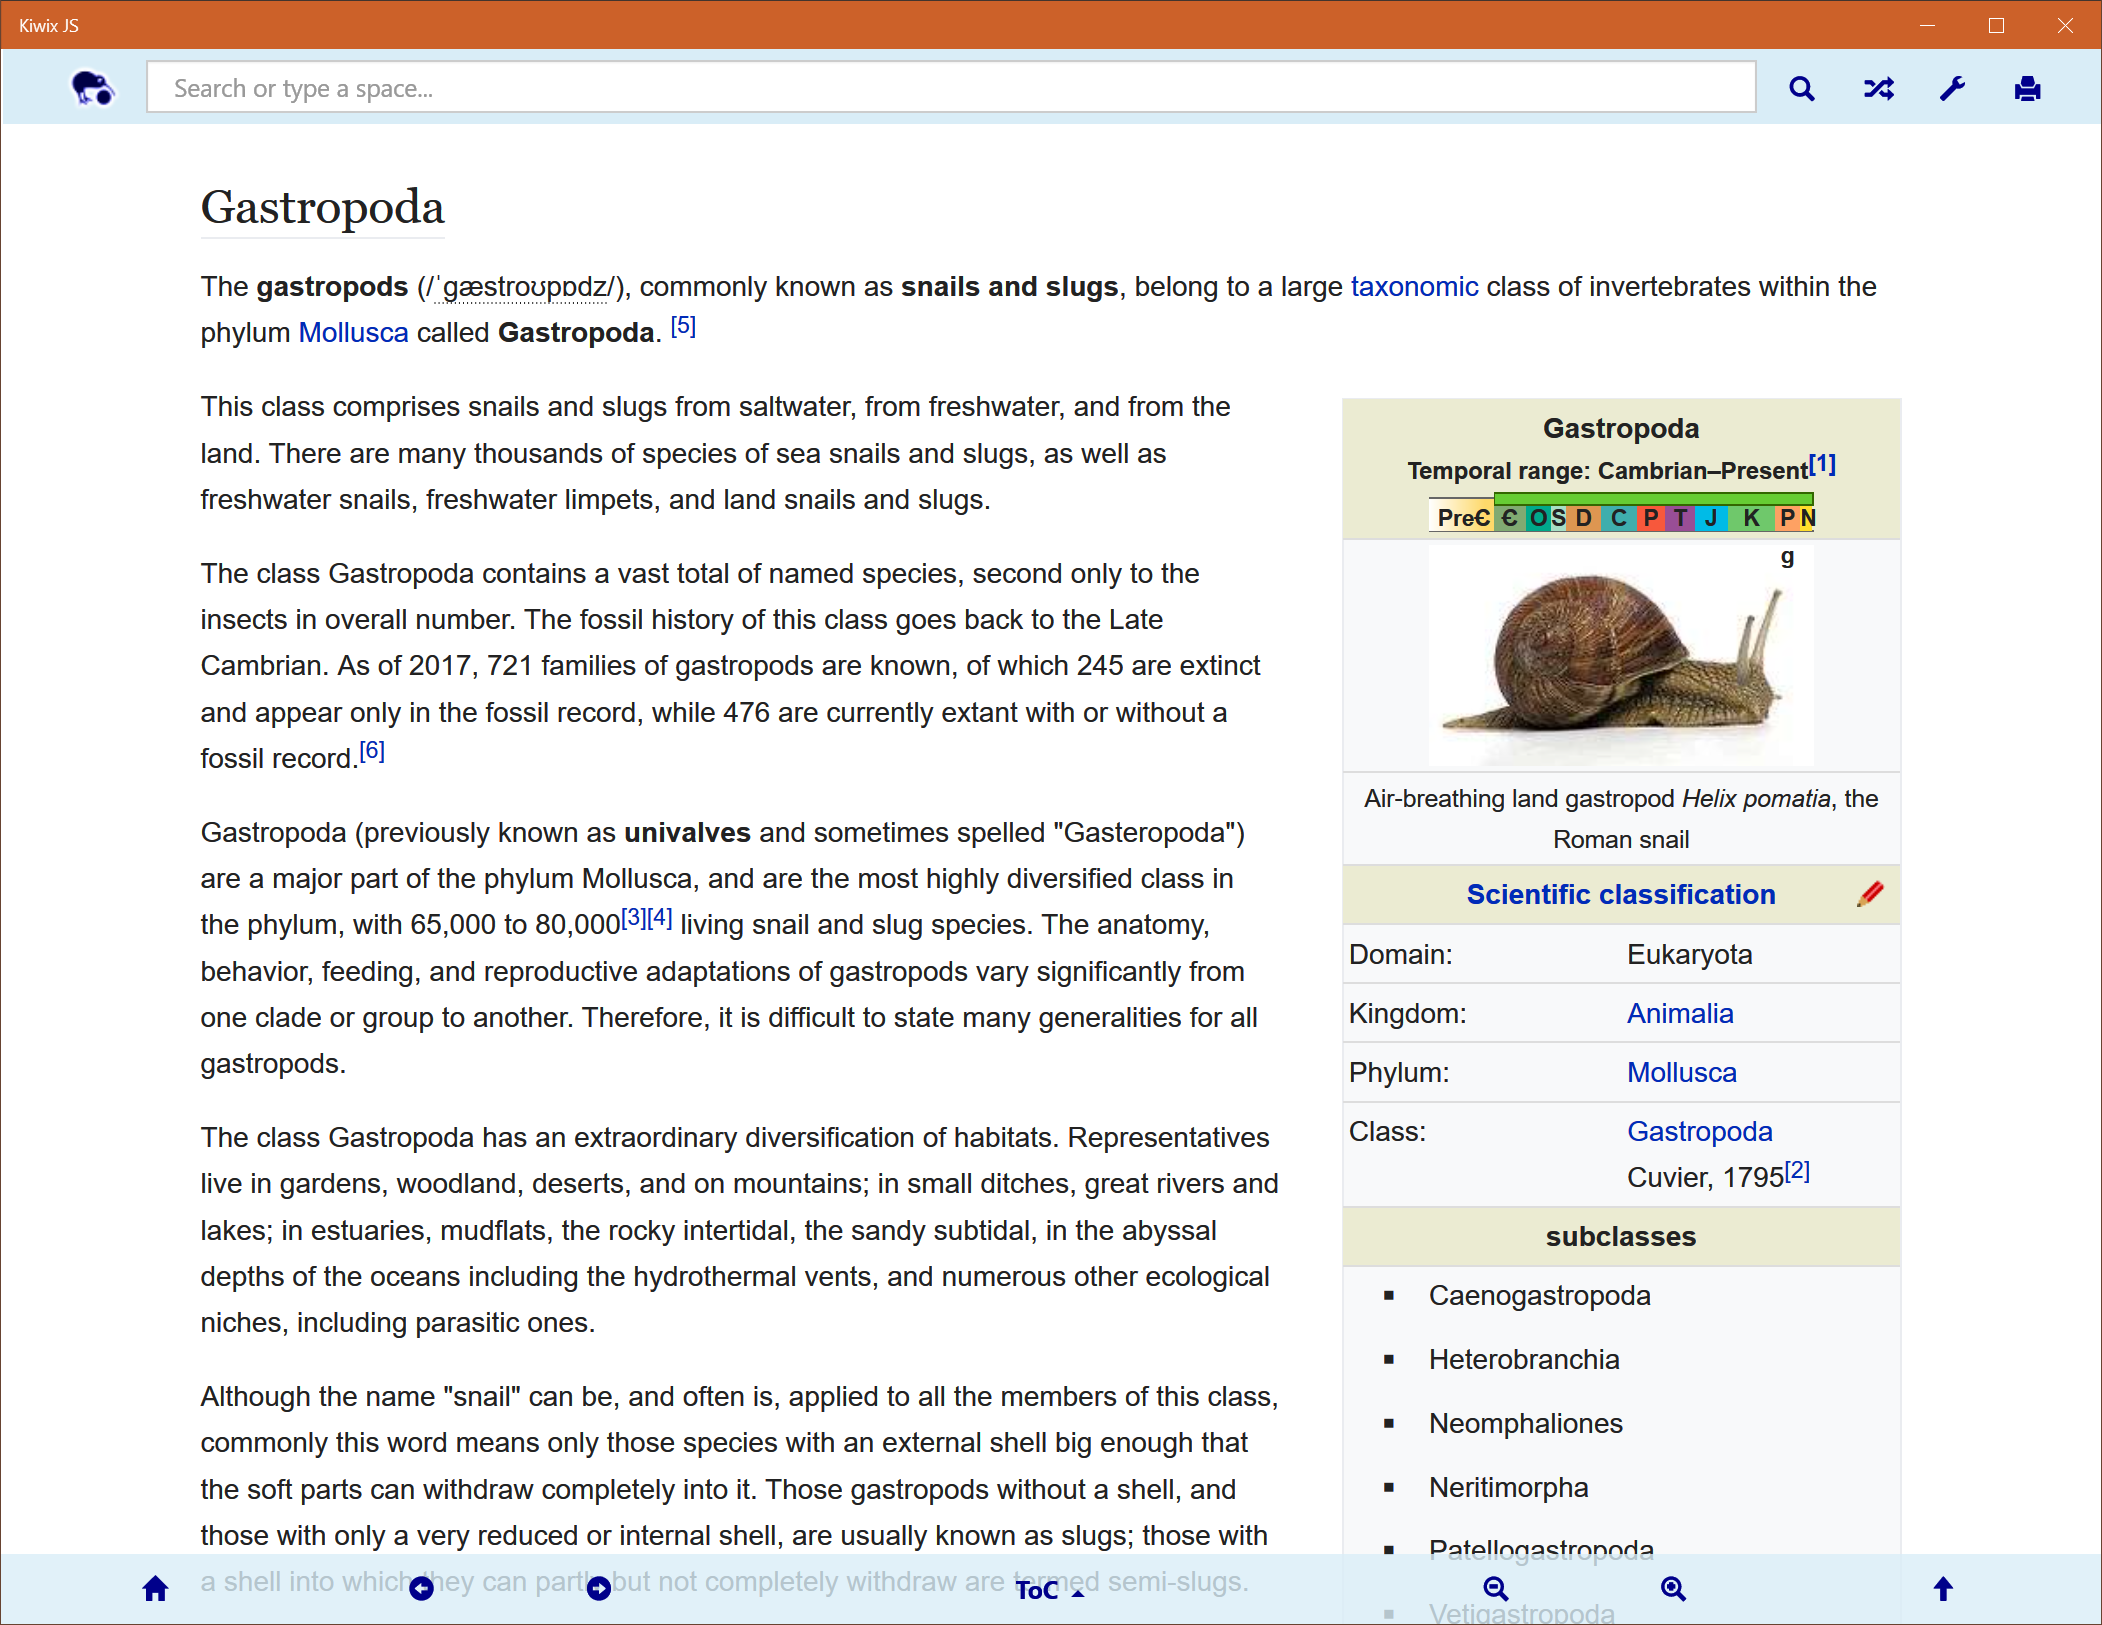Click Neritimorpha in subclasses list
The height and width of the screenshot is (1625, 2102).
click(x=1509, y=1488)
